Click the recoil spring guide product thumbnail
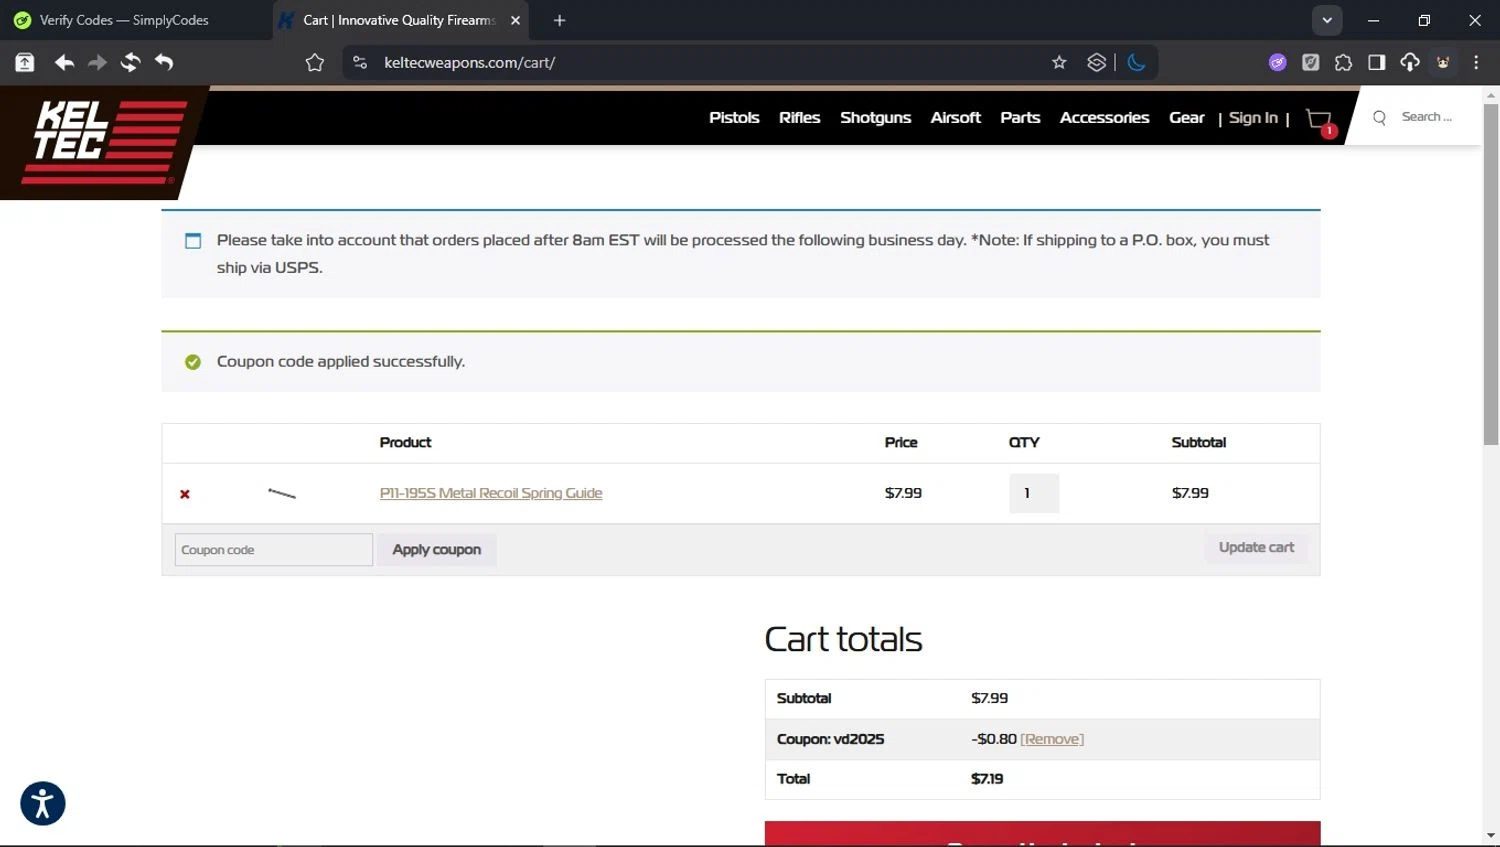Screen dimensions: 1500x847 click(x=282, y=493)
